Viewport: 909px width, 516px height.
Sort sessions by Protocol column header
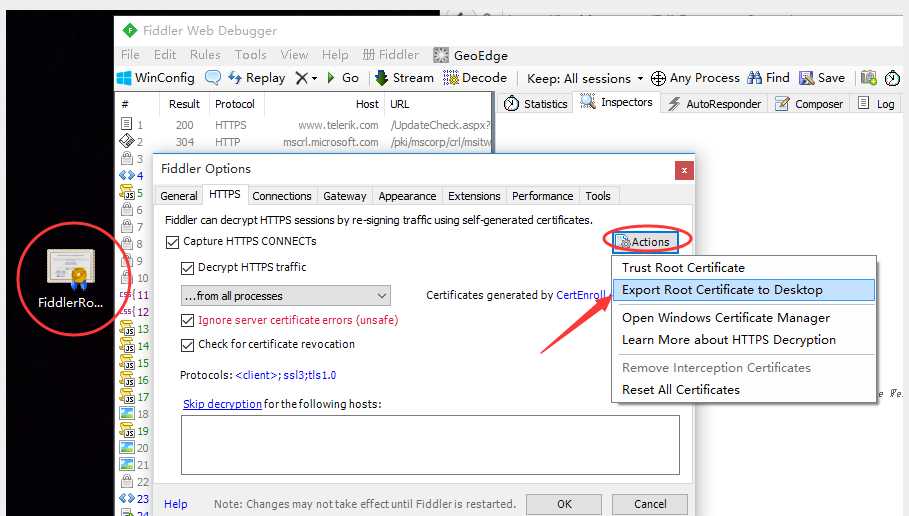[235, 104]
